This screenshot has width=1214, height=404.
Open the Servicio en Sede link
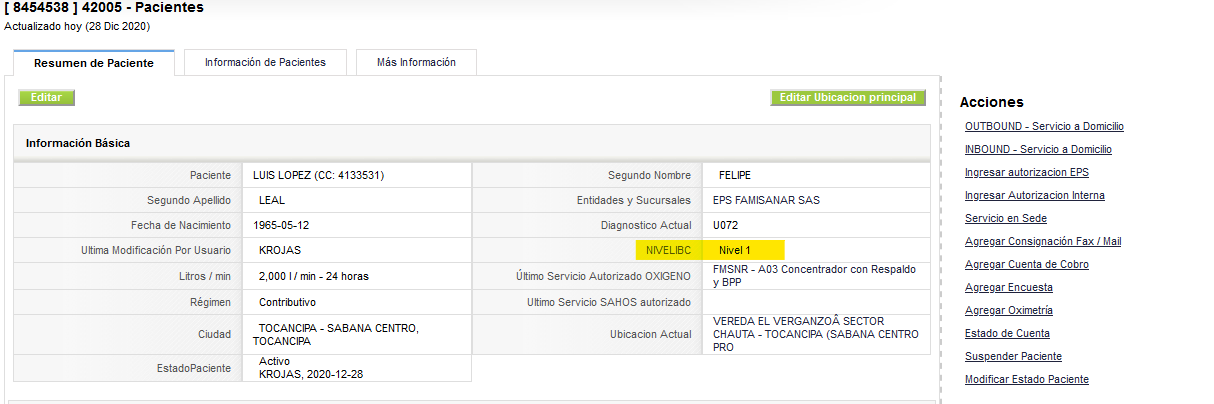click(x=1006, y=218)
